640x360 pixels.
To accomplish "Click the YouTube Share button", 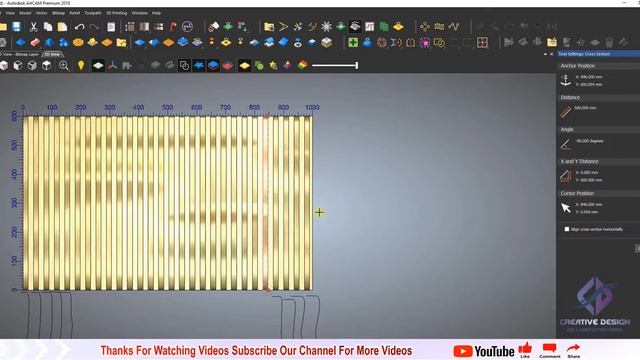I will (573, 350).
